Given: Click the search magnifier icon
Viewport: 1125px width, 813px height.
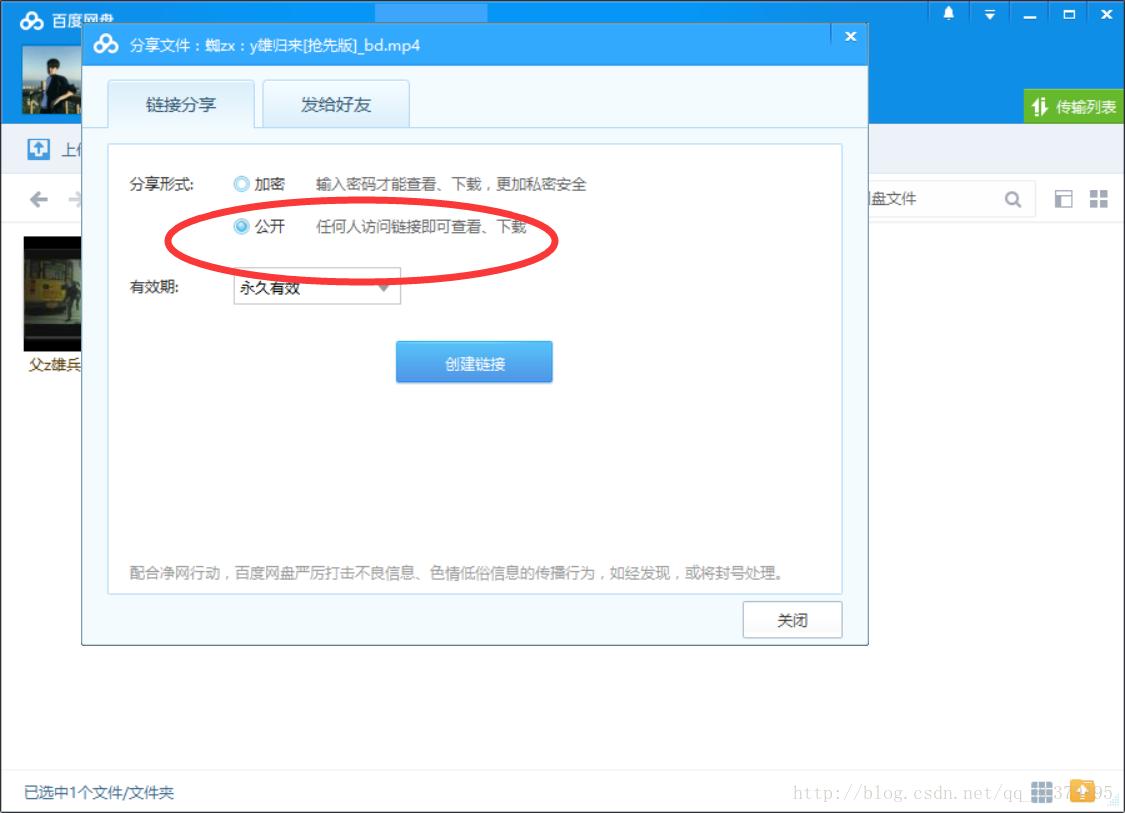Looking at the screenshot, I should coord(1011,198).
